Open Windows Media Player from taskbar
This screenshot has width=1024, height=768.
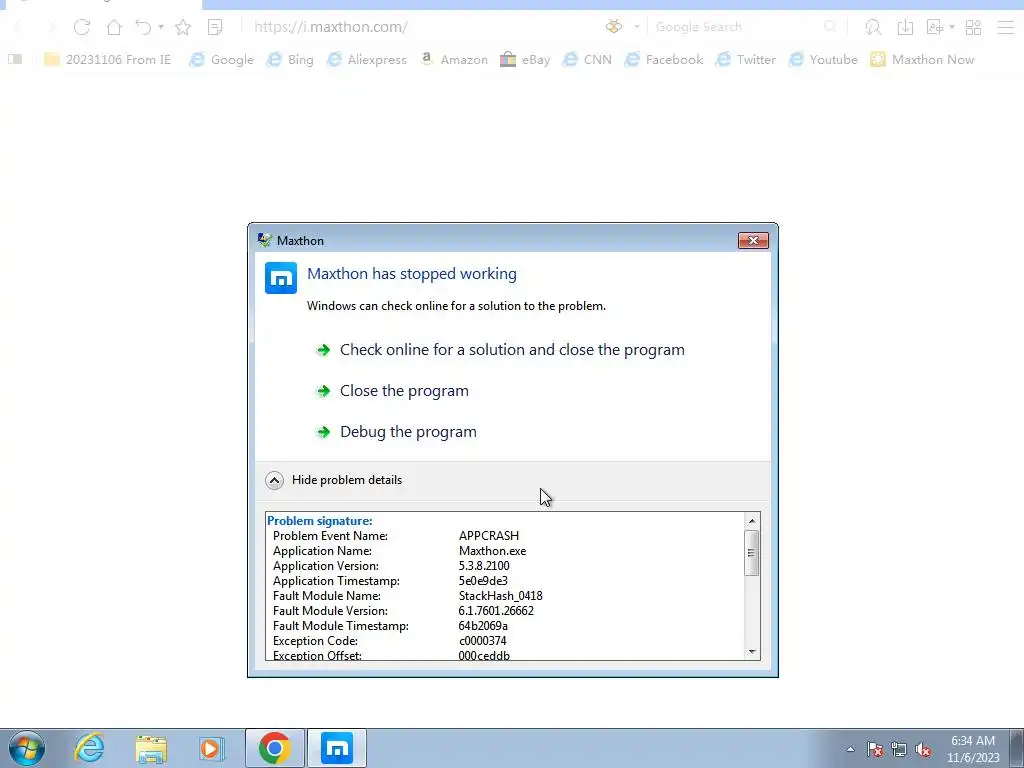coord(212,748)
